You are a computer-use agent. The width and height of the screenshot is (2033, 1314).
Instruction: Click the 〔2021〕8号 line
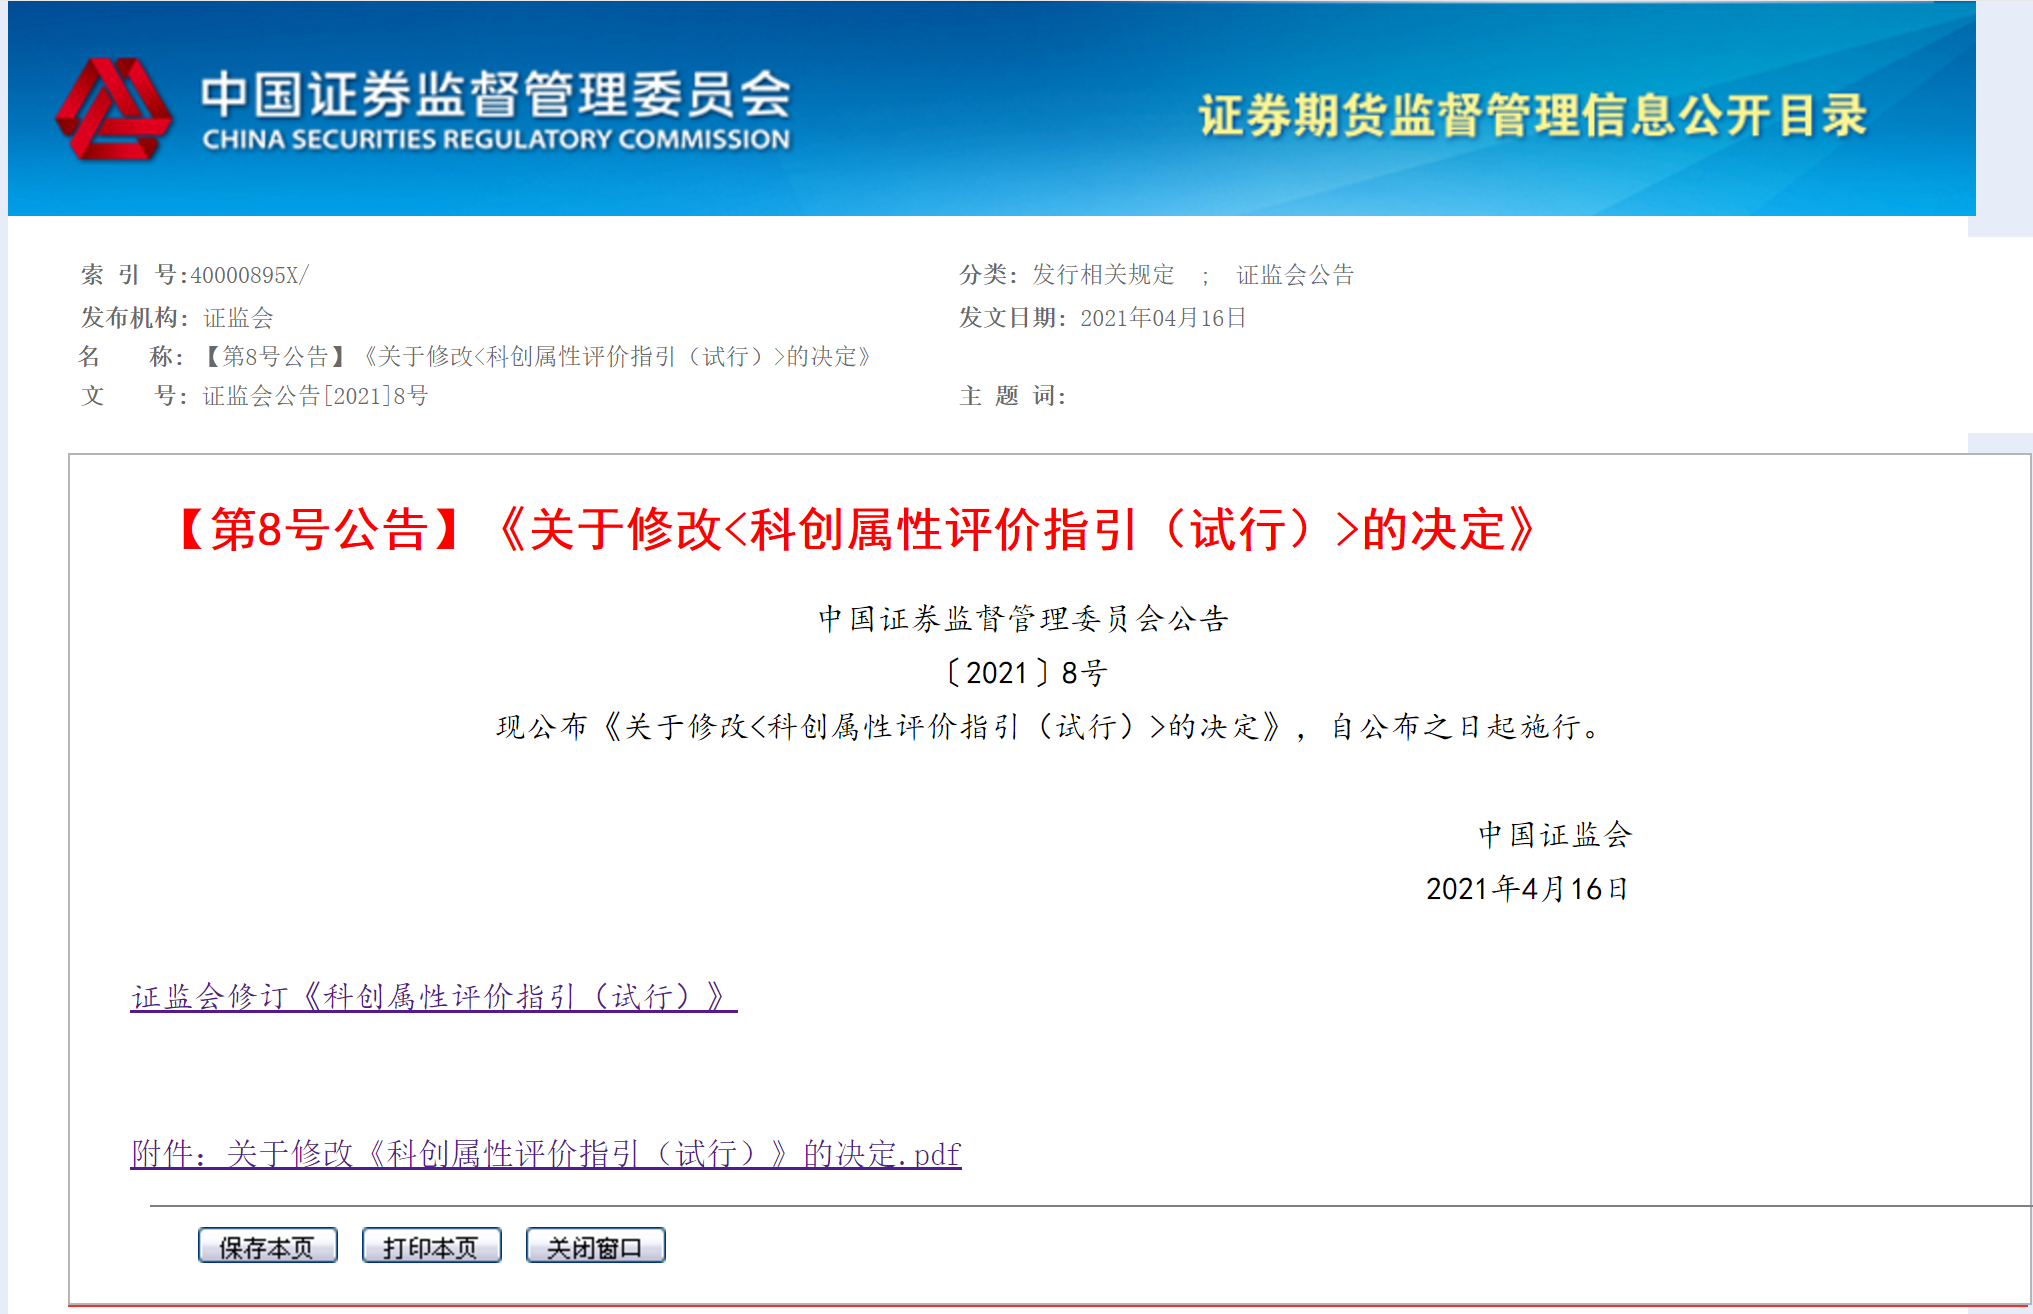point(1025,673)
